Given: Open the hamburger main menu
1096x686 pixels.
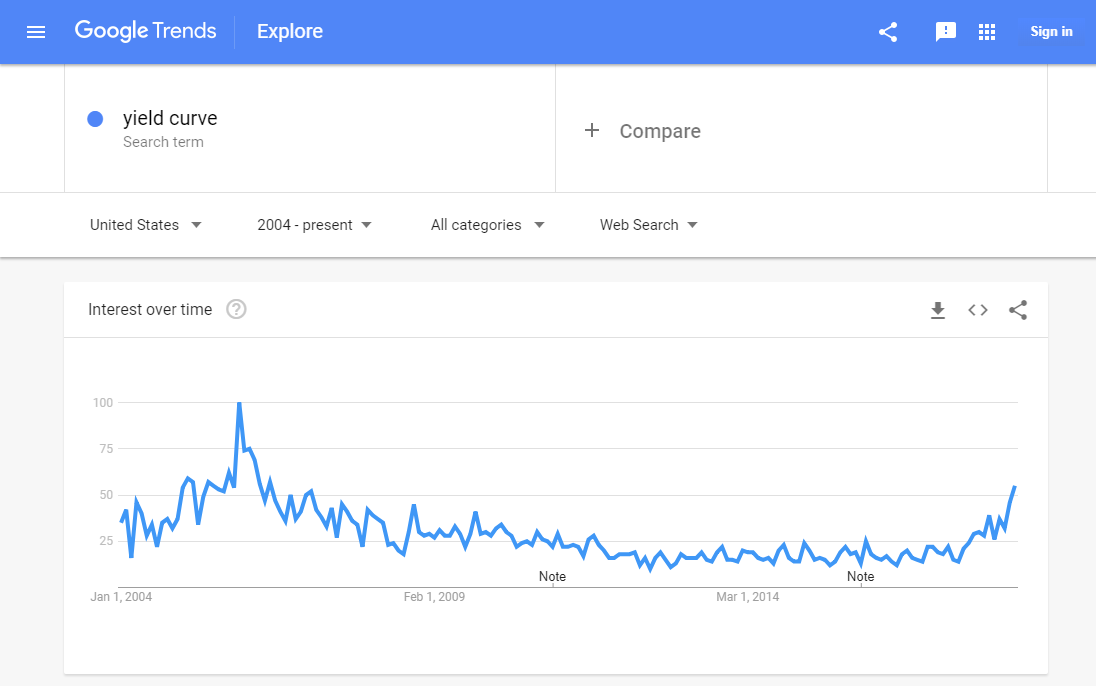Looking at the screenshot, I should tap(36, 32).
